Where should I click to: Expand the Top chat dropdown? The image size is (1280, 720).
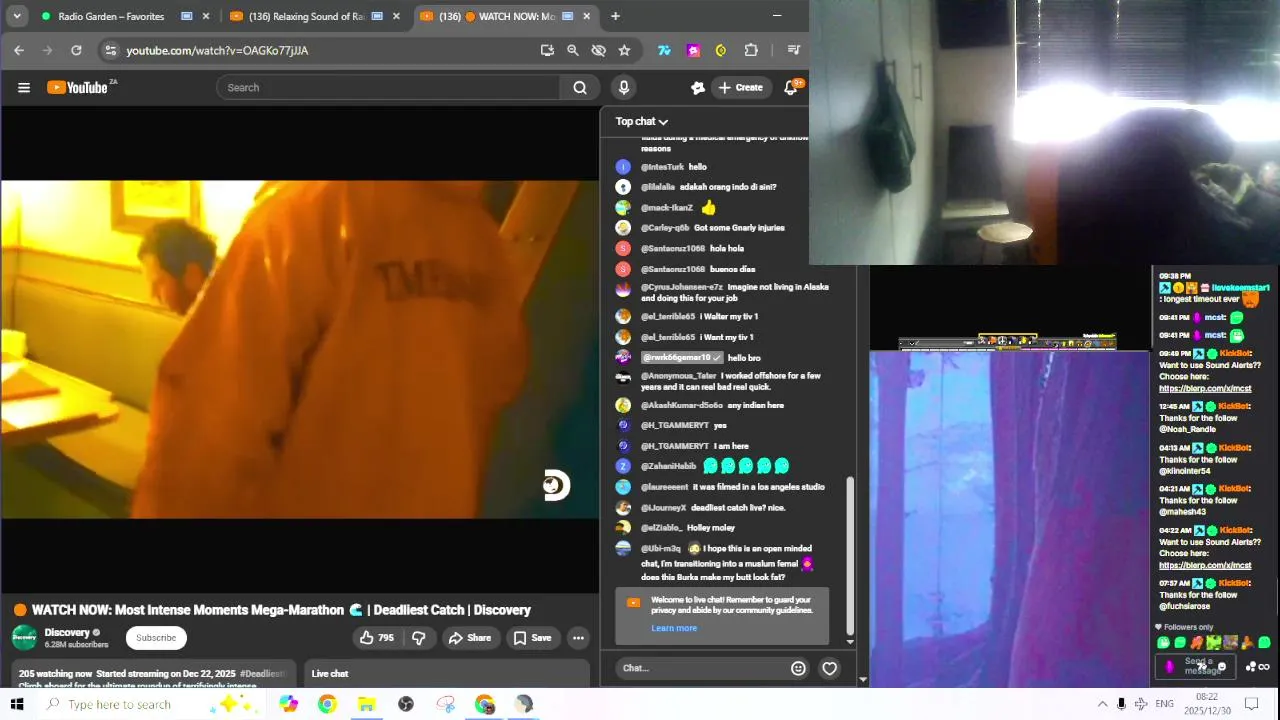point(642,121)
